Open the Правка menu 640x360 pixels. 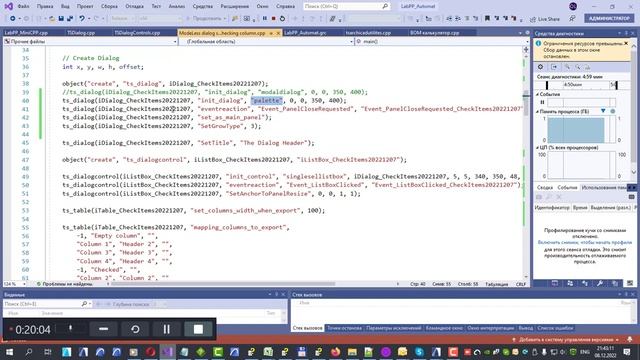click(x=45, y=6)
